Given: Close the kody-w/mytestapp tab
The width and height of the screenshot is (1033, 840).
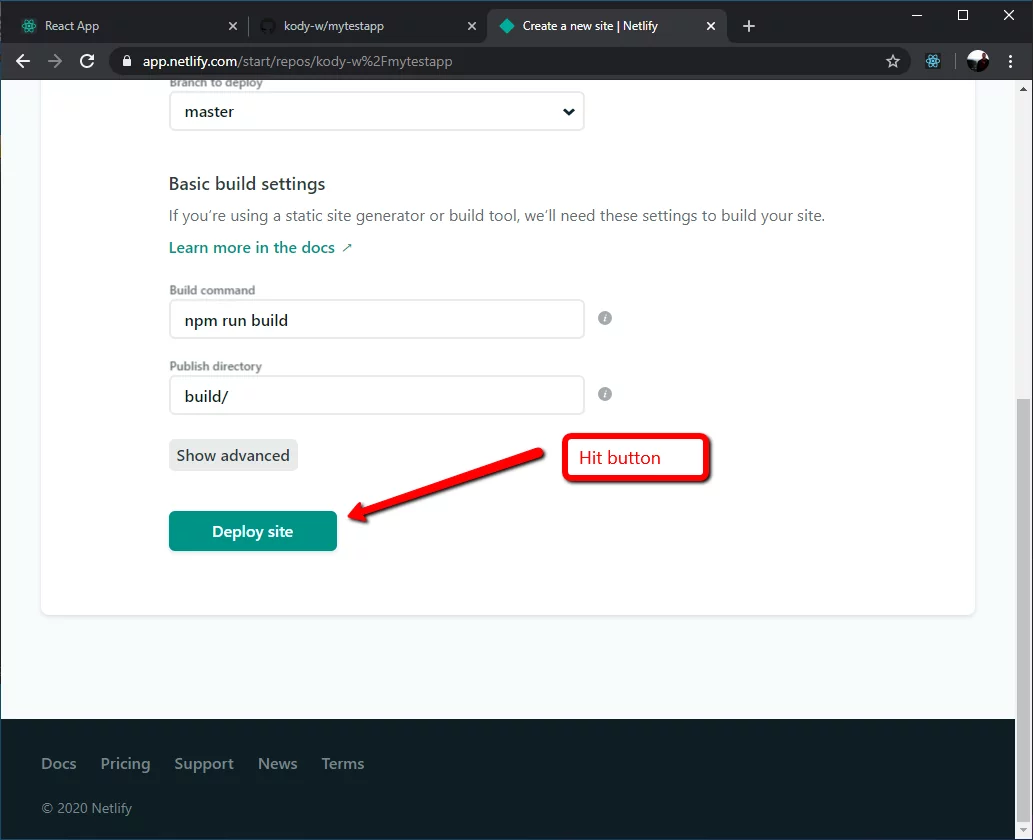Looking at the screenshot, I should click(472, 26).
